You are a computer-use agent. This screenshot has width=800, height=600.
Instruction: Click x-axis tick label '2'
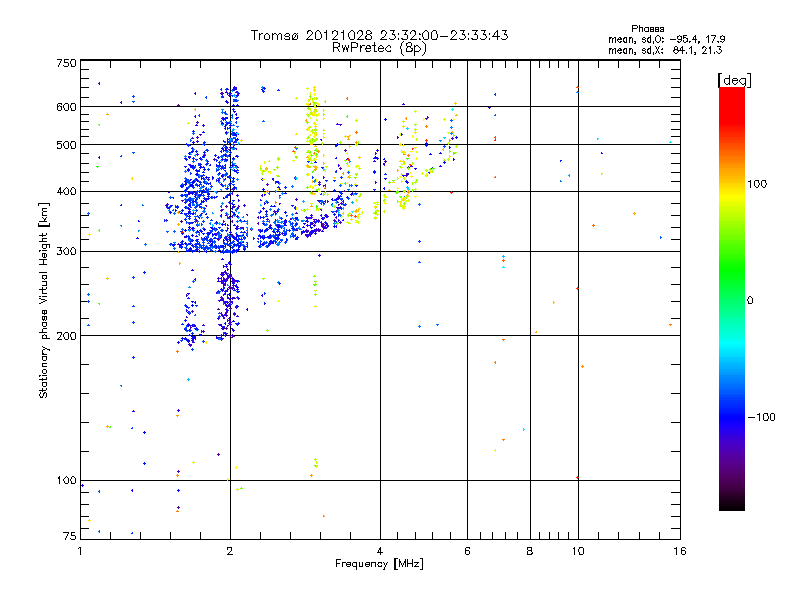click(230, 551)
